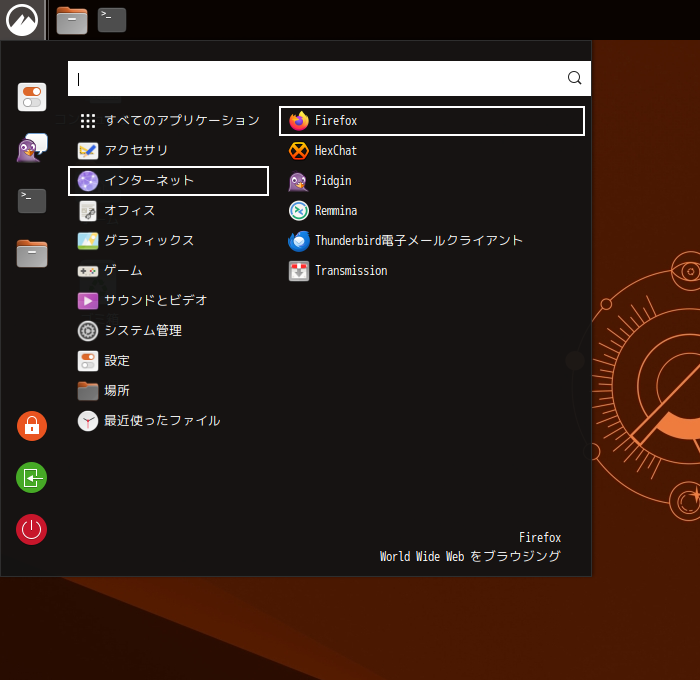Open the オフィス category
The height and width of the screenshot is (680, 700).
(168, 210)
